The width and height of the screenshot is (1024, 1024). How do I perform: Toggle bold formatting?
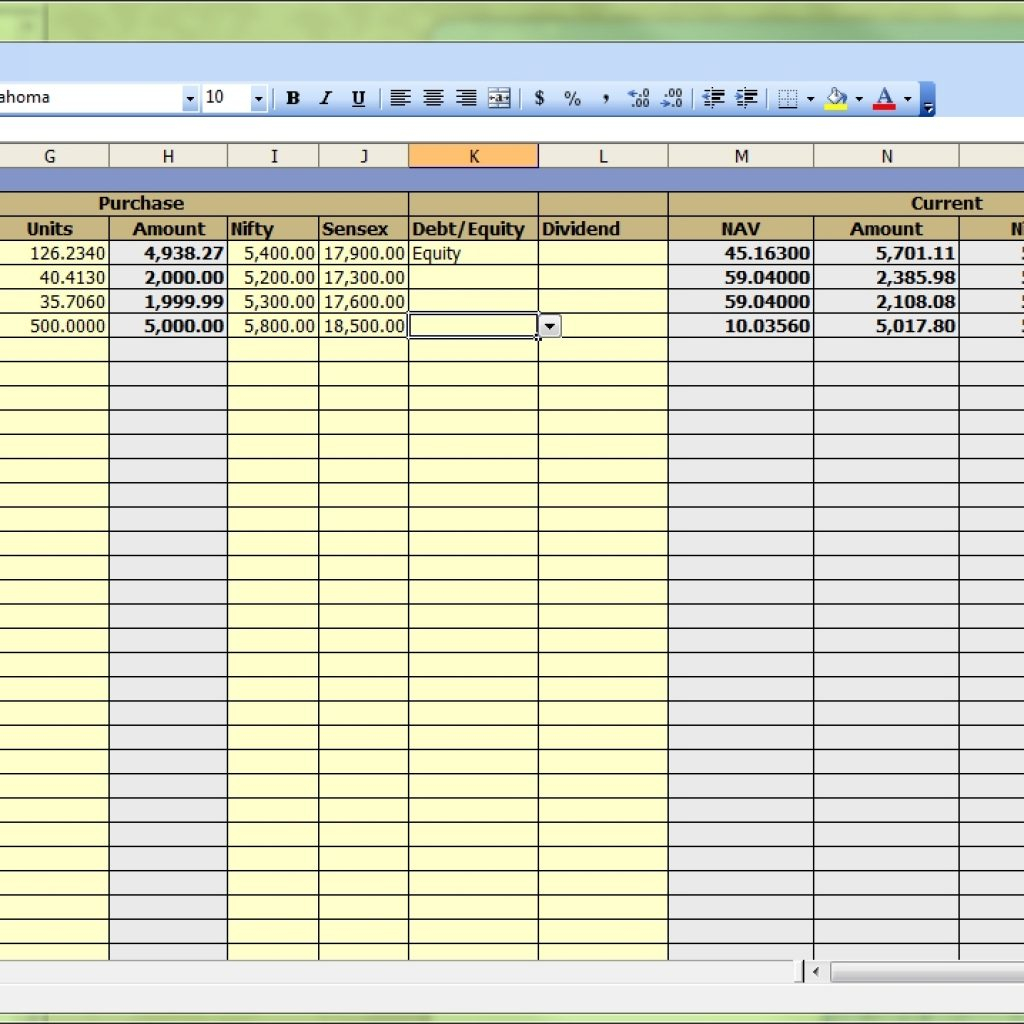click(293, 98)
